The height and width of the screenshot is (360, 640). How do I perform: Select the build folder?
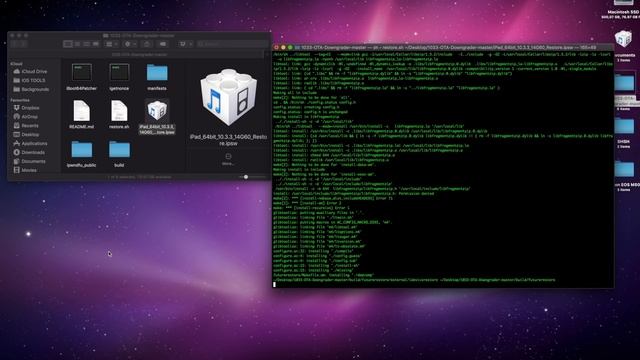tap(119, 153)
